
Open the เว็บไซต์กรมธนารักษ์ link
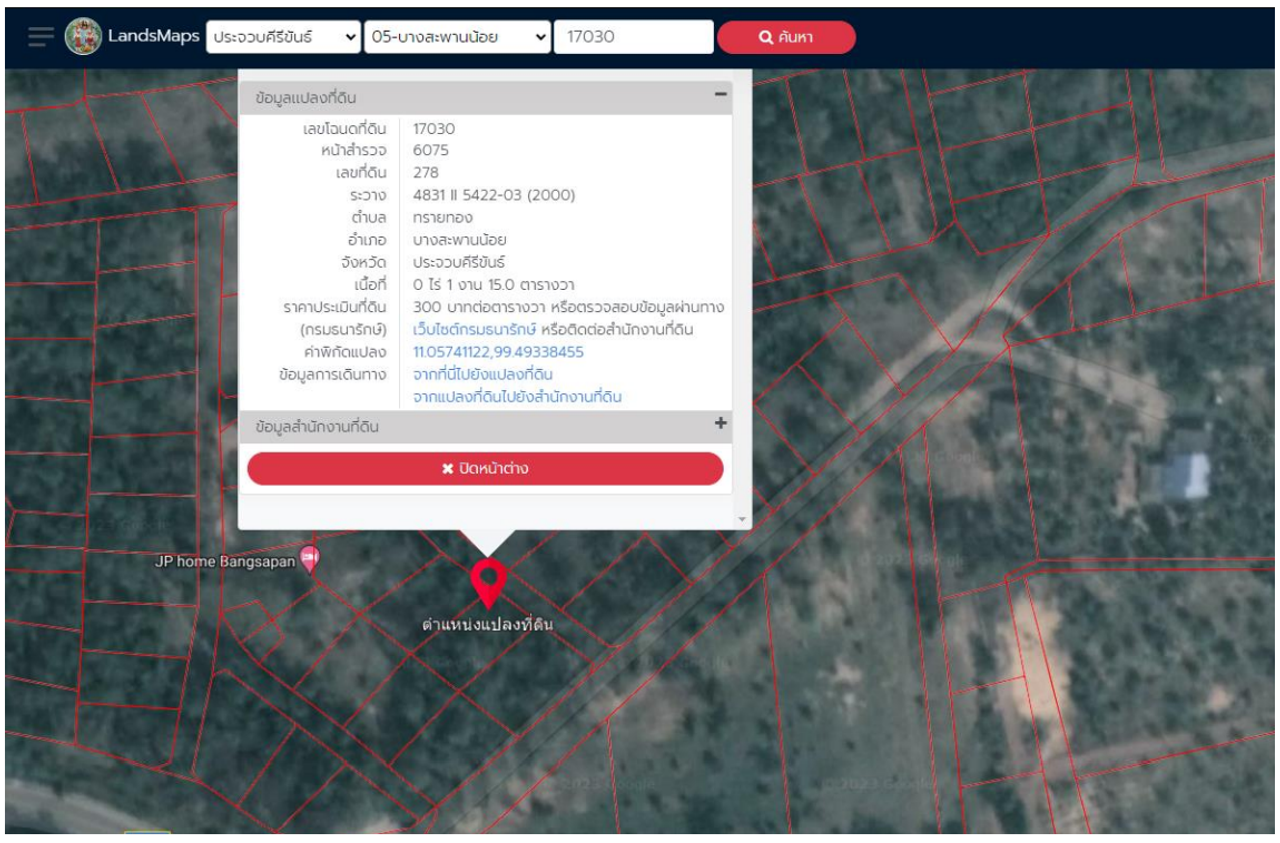tap(475, 330)
